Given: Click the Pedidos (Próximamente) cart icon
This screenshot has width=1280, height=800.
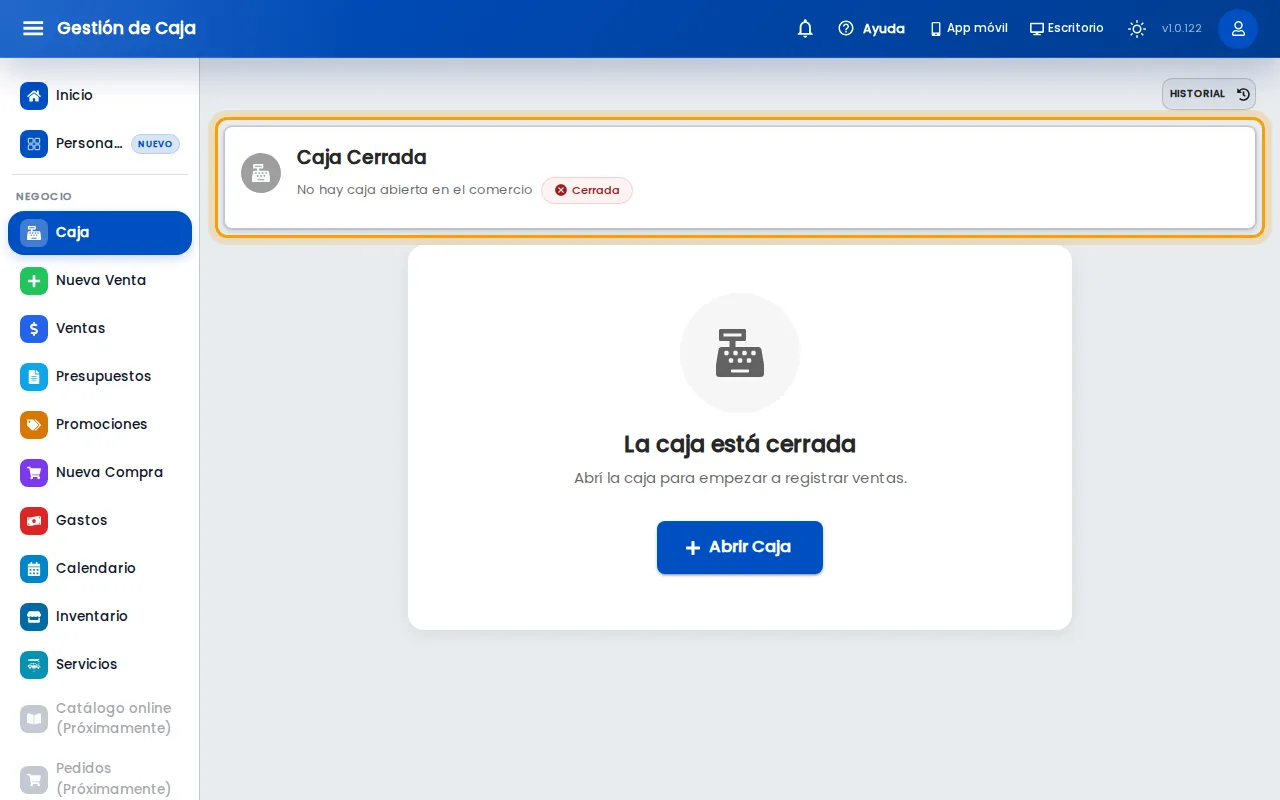Looking at the screenshot, I should click(x=34, y=778).
